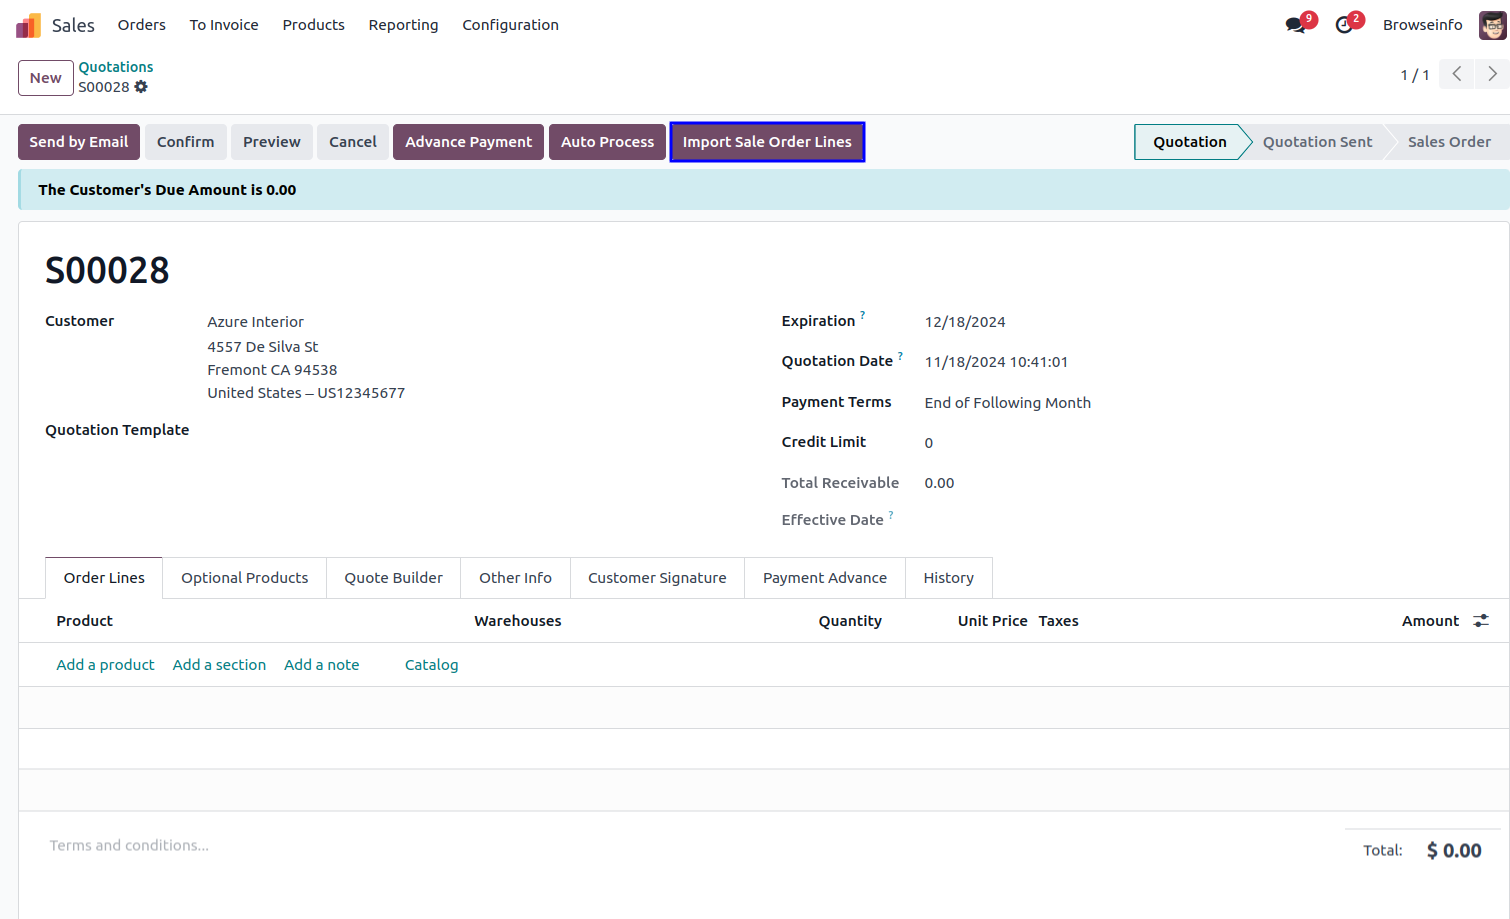Click the Sales app logo icon
This screenshot has width=1510, height=919.
pos(28,25)
